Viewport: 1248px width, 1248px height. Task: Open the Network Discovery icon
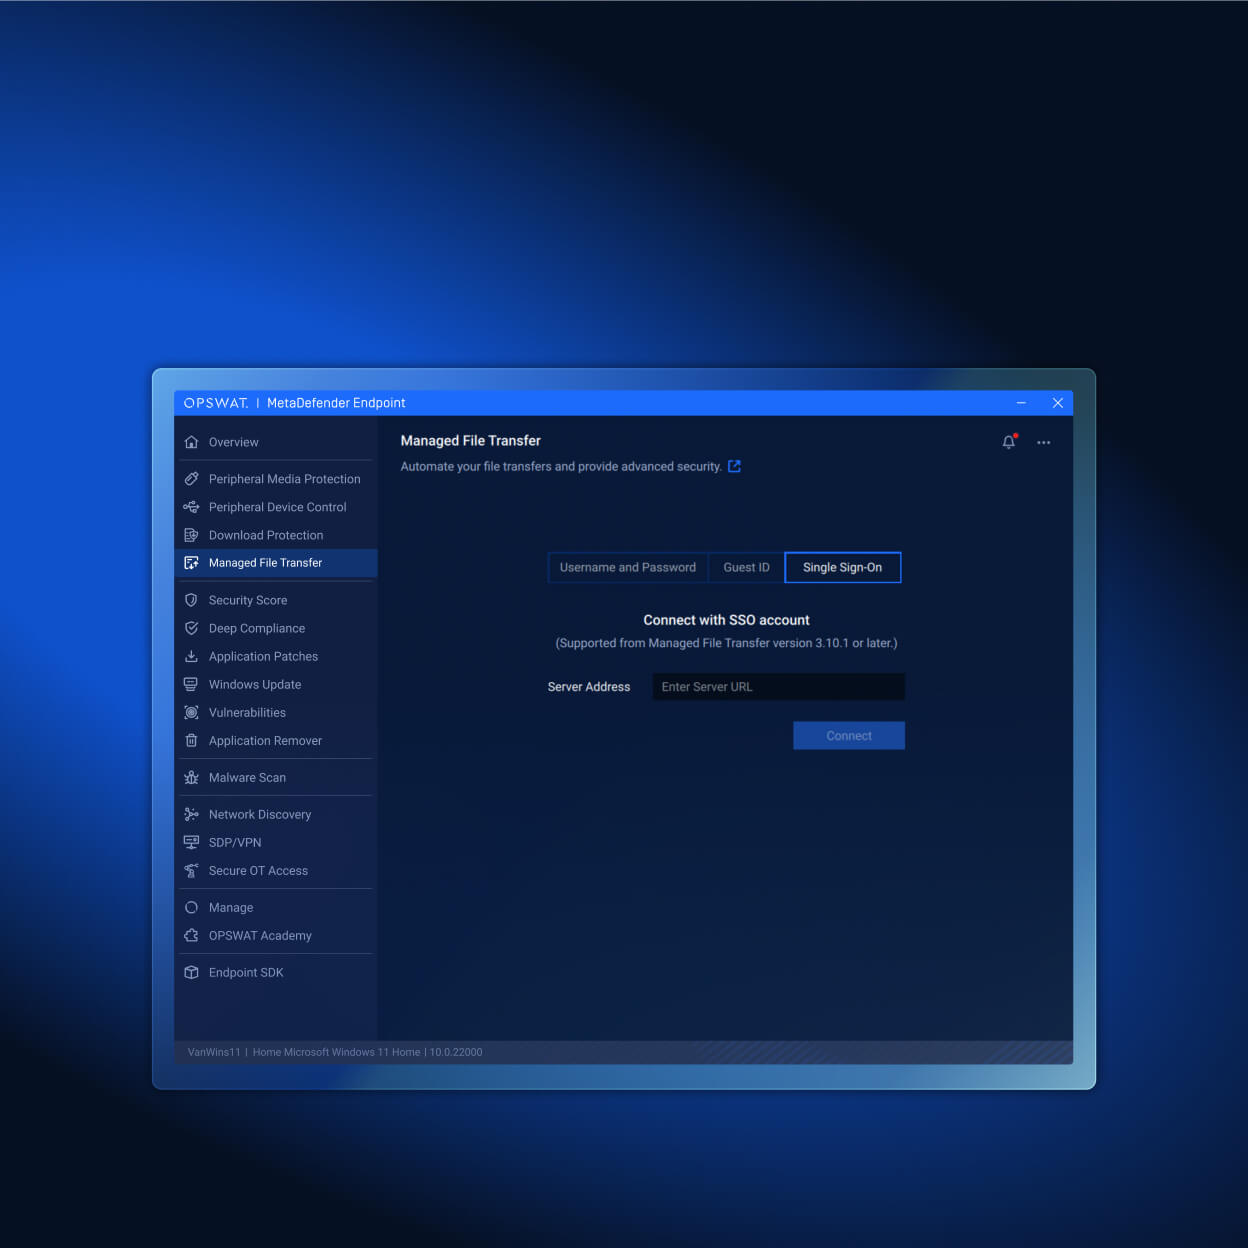191,814
